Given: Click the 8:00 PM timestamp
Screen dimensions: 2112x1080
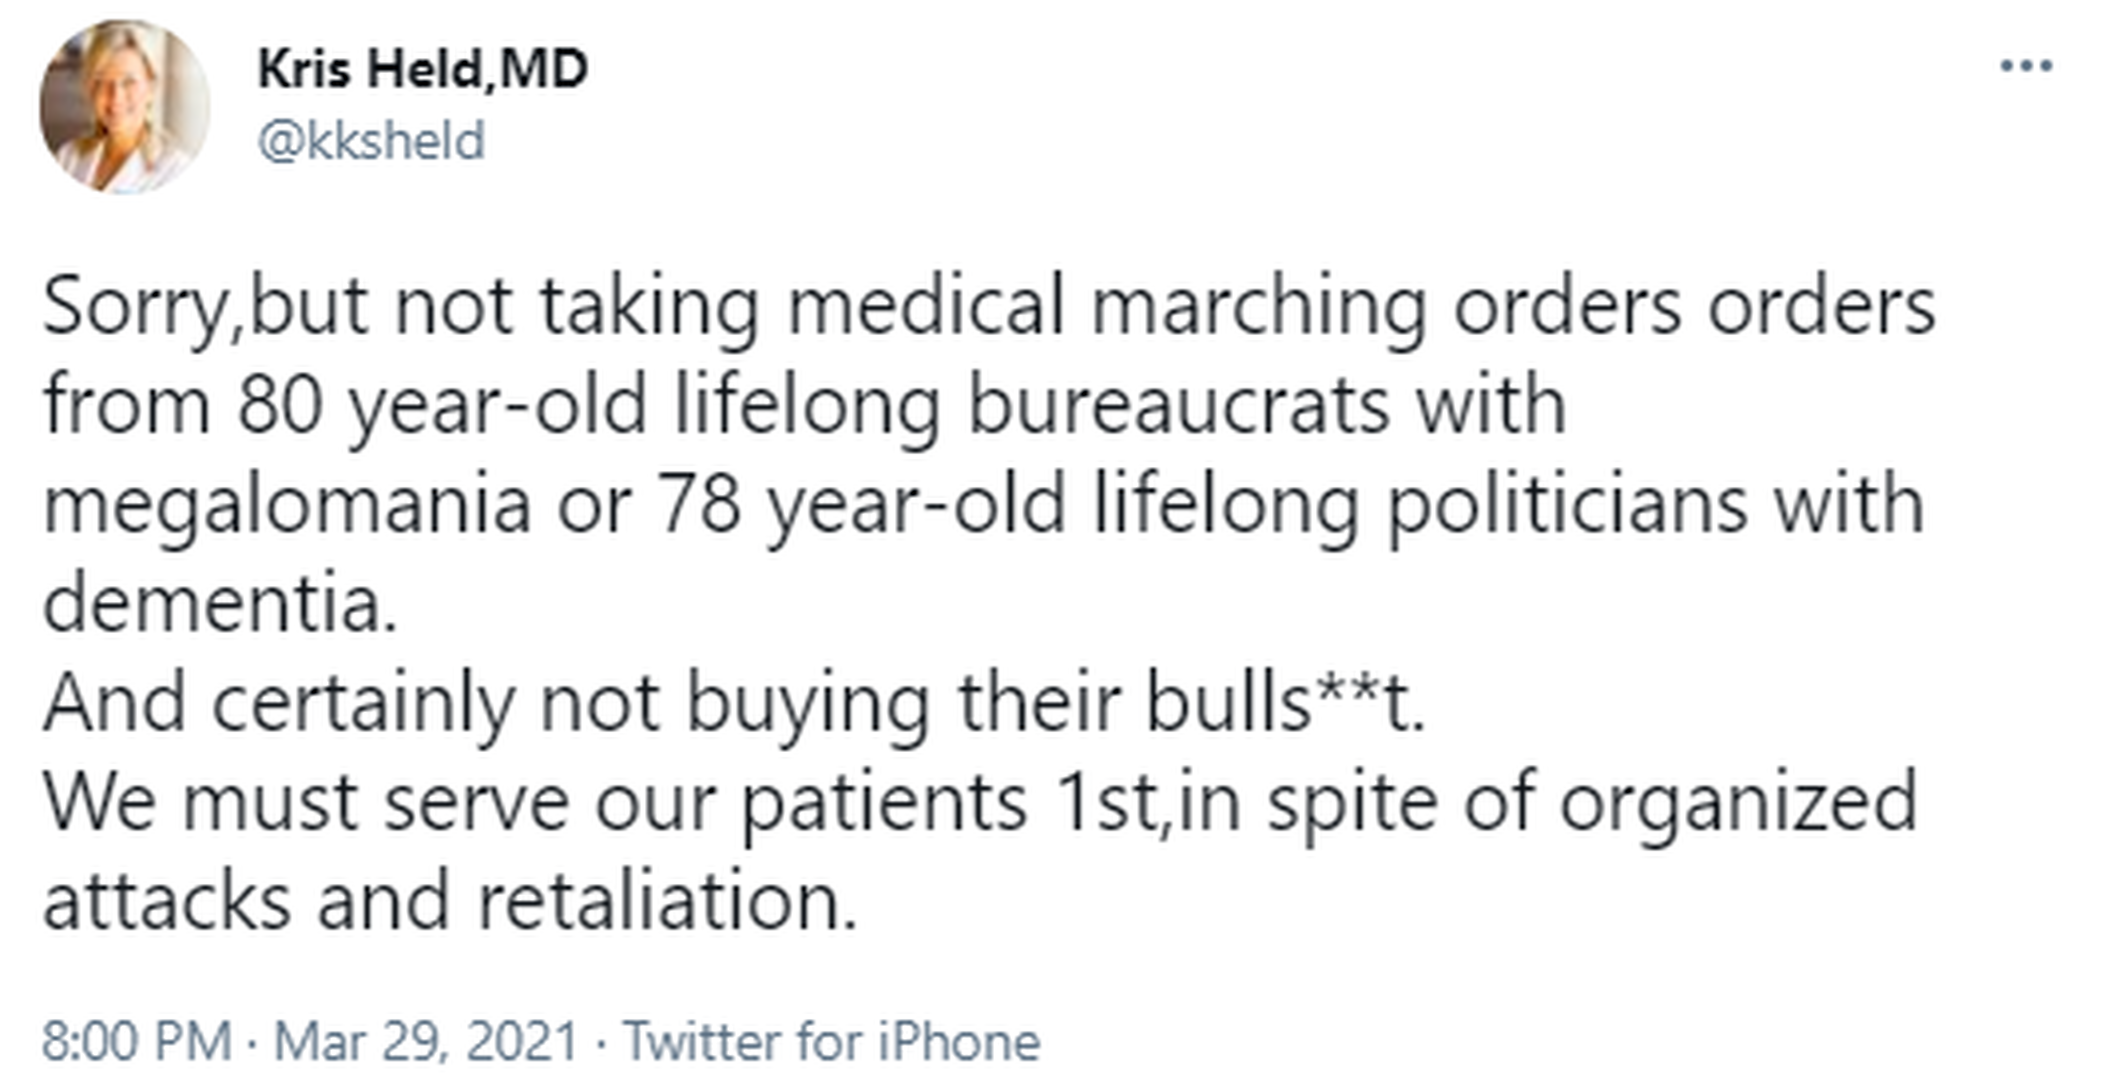Looking at the screenshot, I should pos(136,1041).
